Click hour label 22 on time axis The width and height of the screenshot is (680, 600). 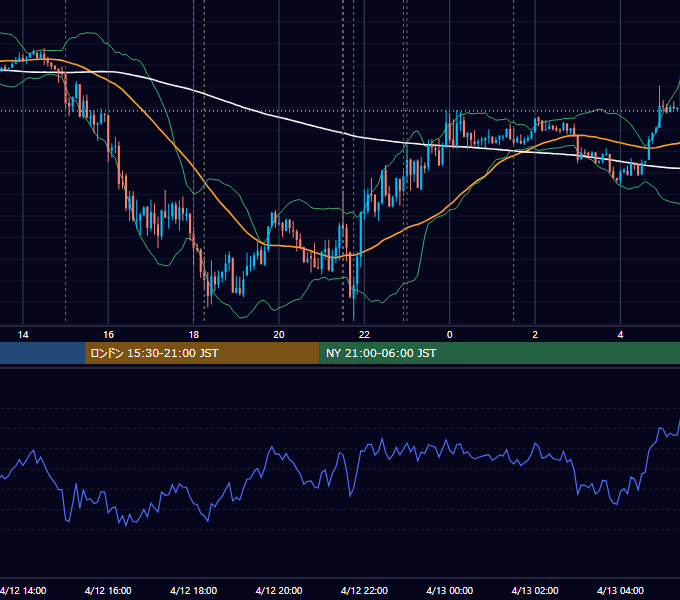tap(364, 335)
